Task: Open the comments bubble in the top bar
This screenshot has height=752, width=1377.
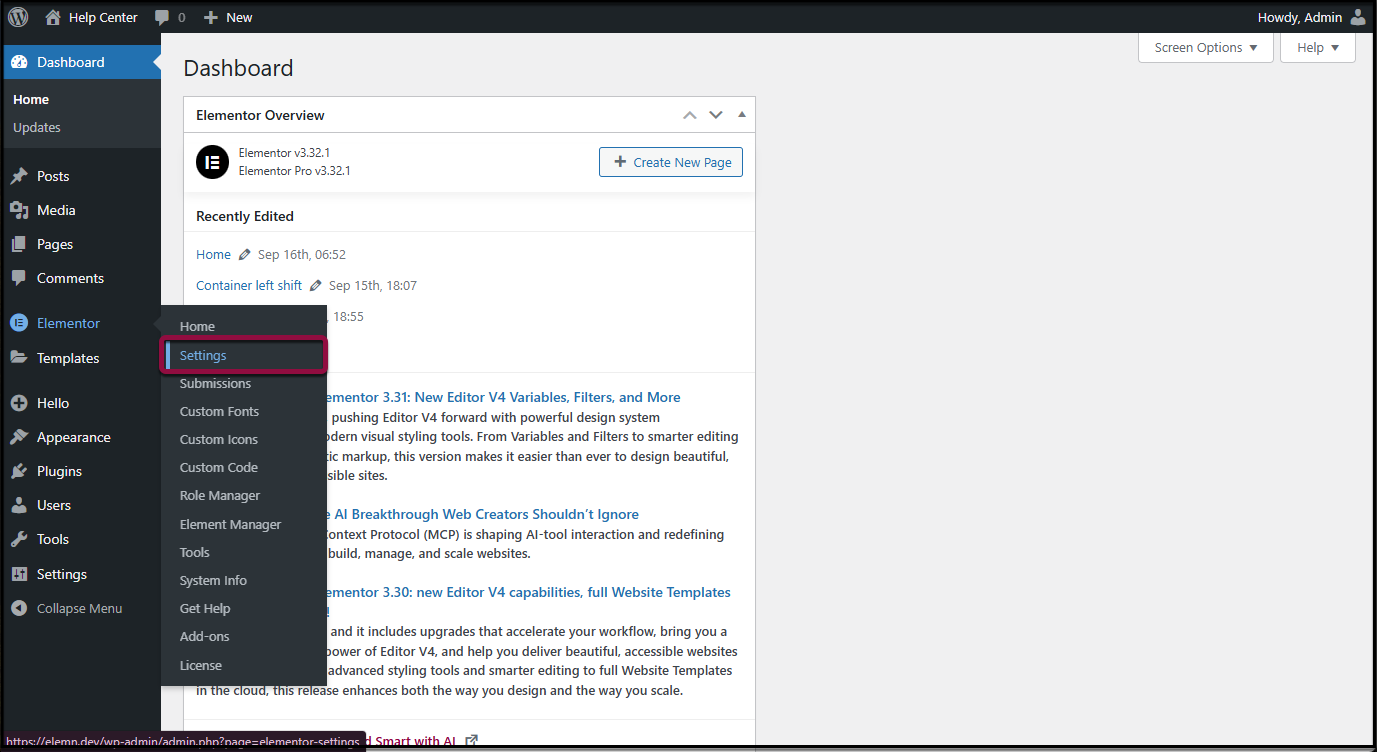Action: click(x=160, y=17)
